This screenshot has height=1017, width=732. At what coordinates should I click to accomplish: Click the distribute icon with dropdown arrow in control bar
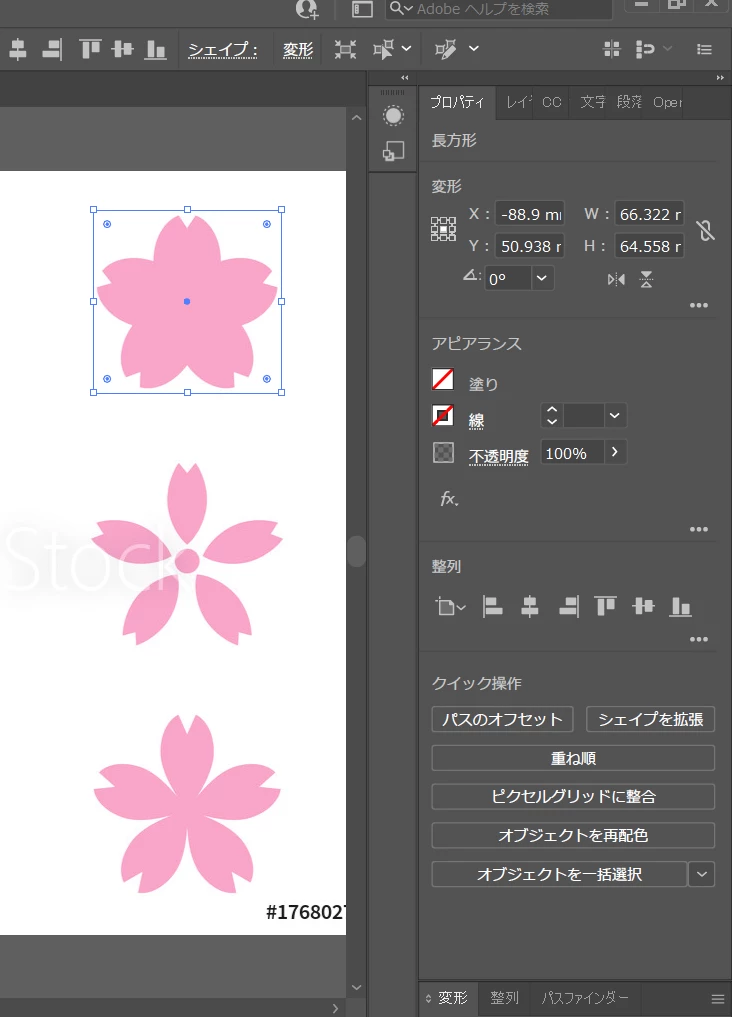(x=653, y=49)
